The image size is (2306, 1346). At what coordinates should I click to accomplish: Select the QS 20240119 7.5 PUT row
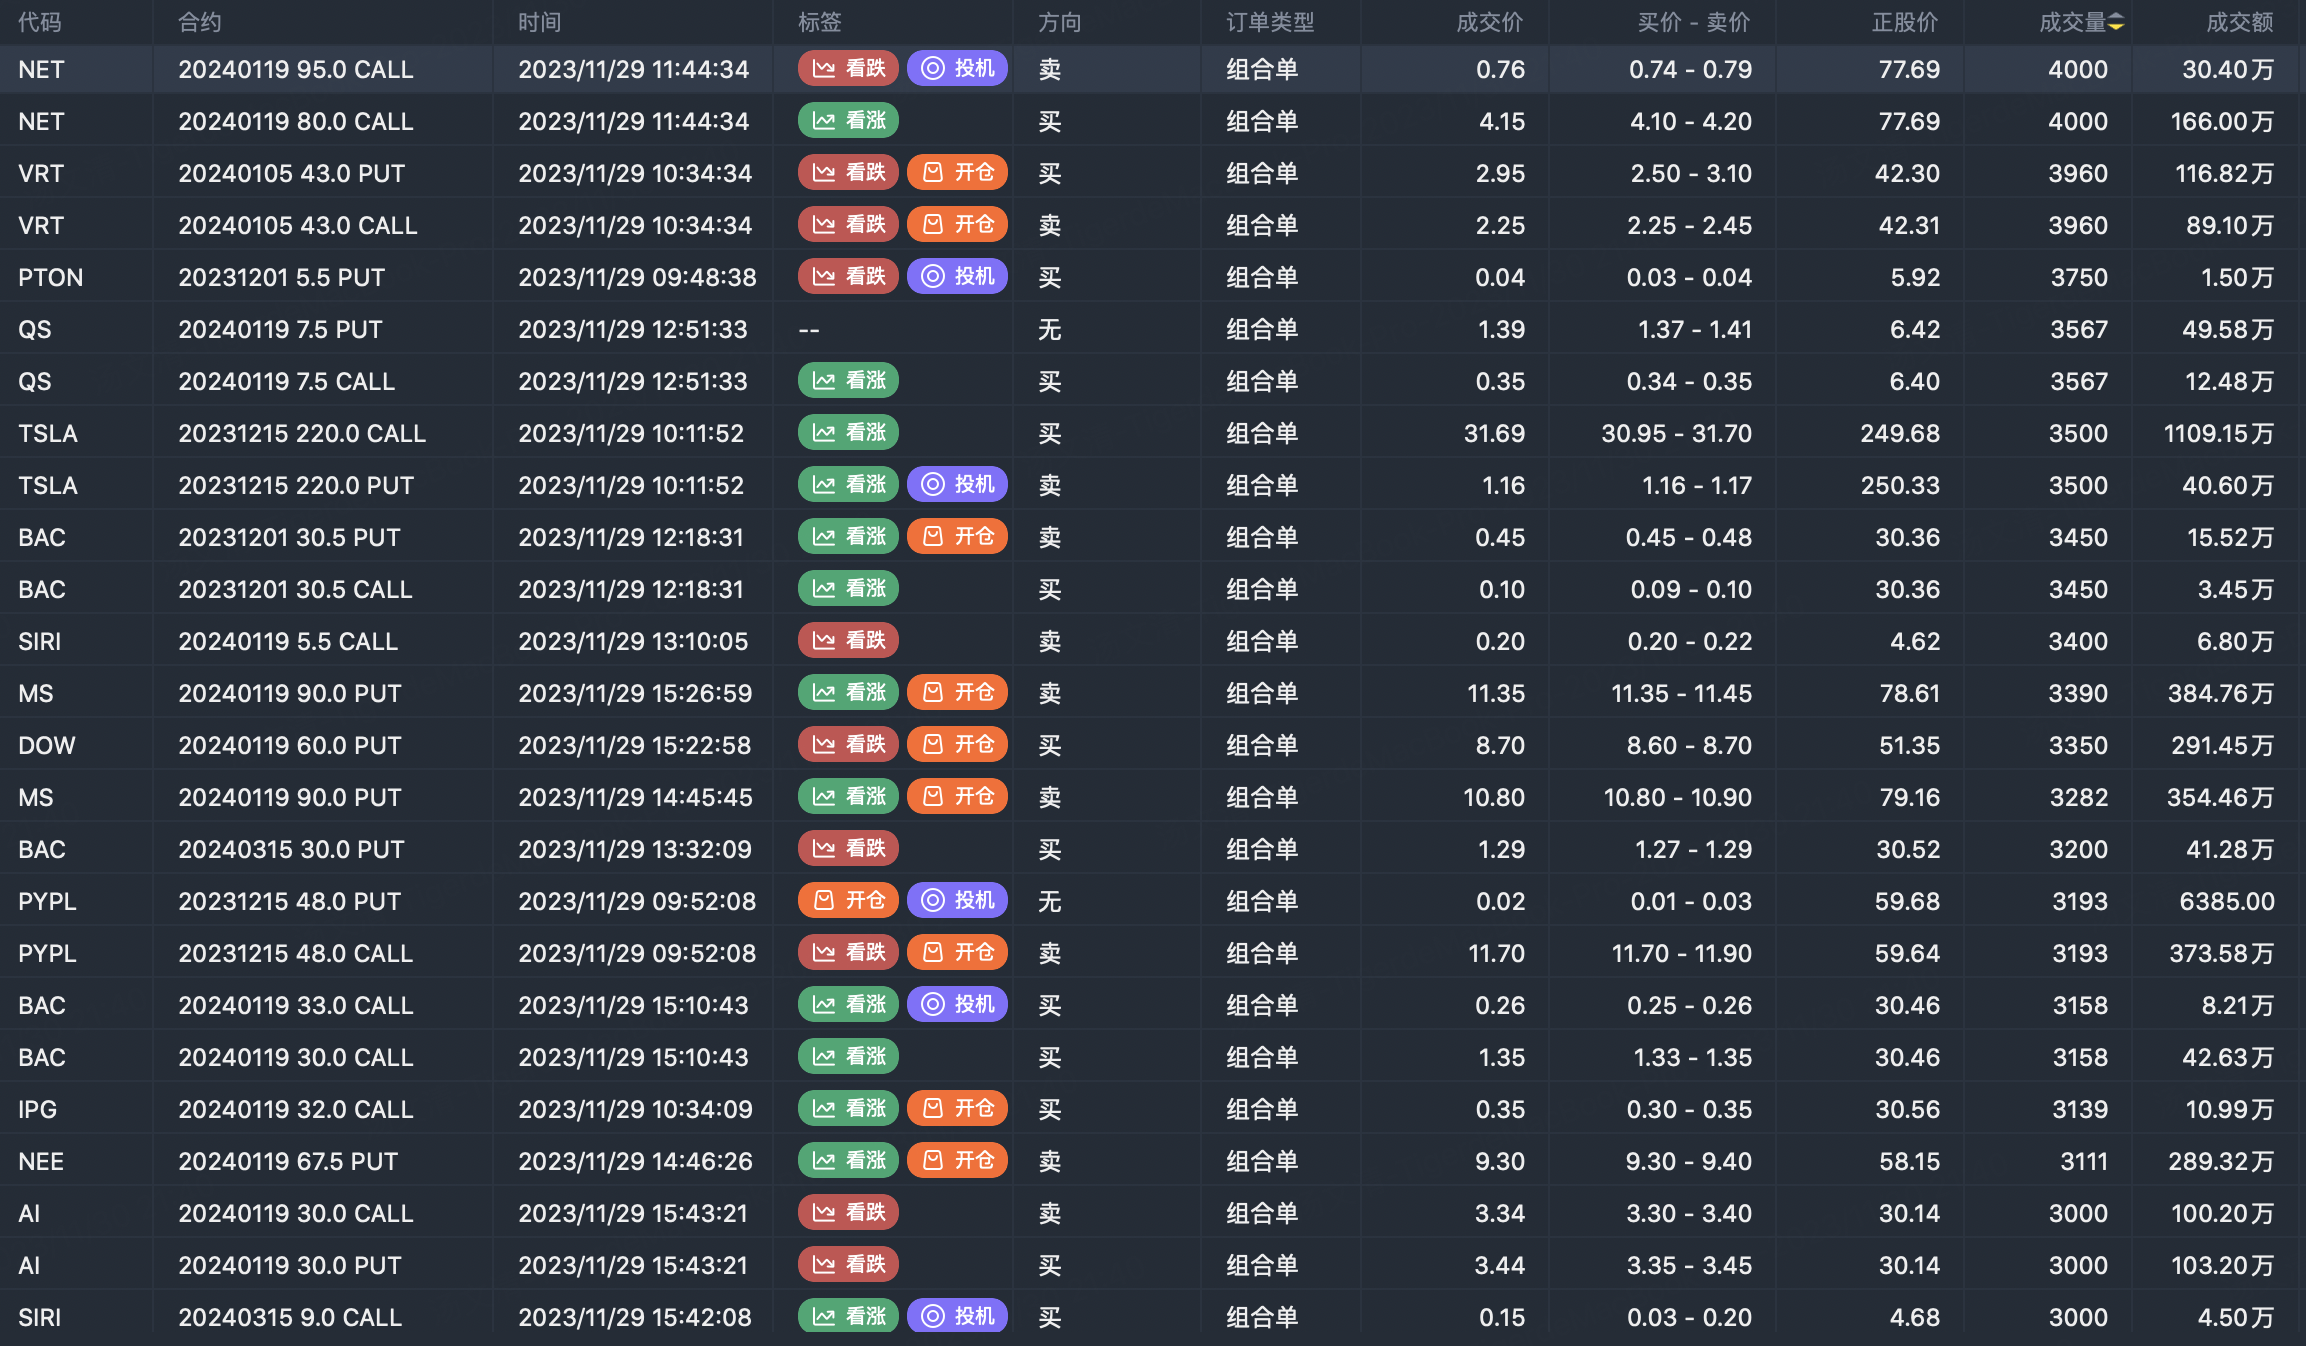tap(280, 330)
